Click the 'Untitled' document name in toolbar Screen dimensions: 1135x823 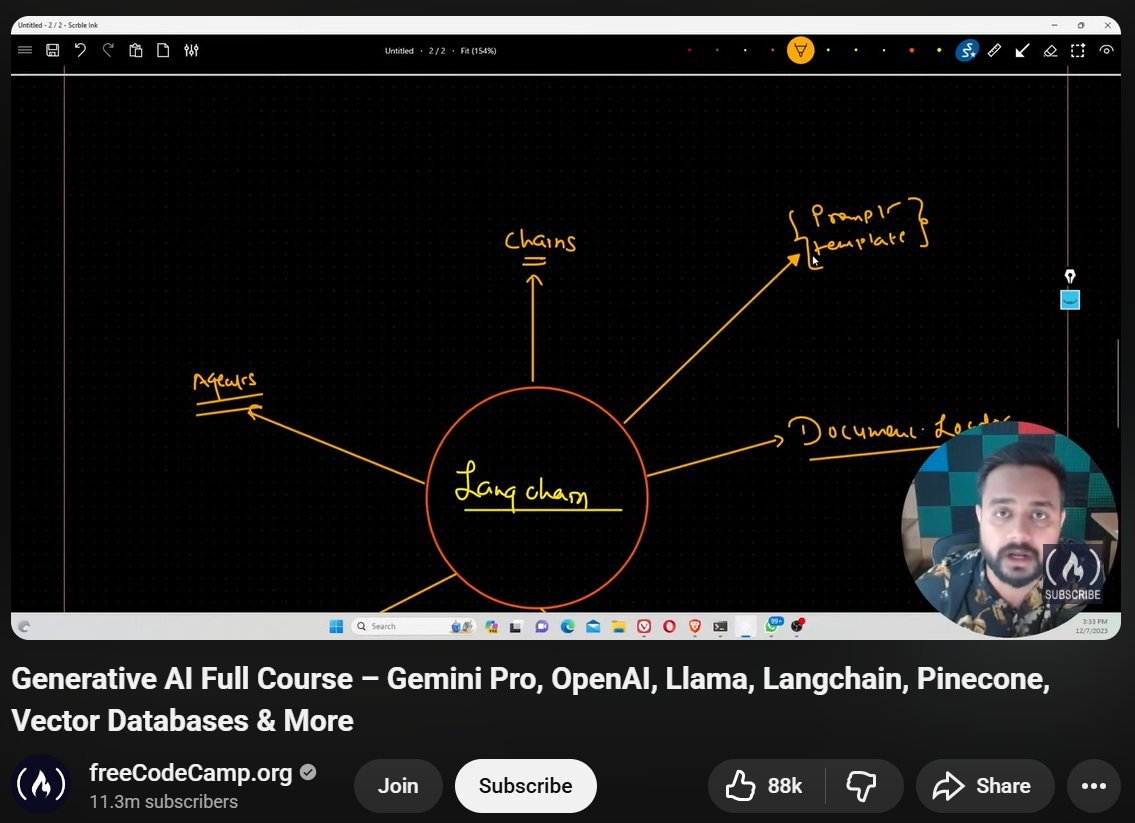coord(399,51)
